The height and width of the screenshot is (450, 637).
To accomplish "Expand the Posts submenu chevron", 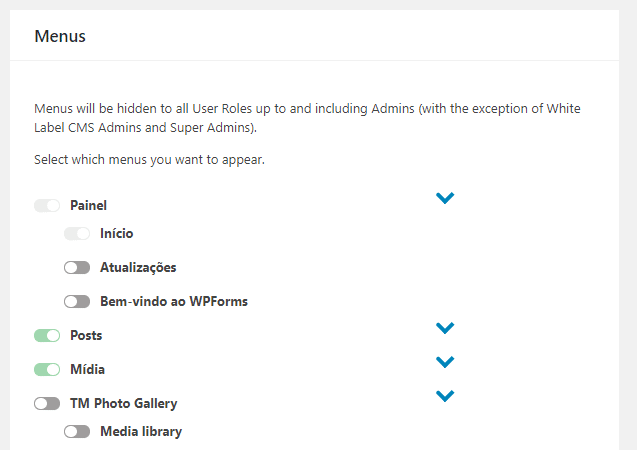I will (x=446, y=328).
